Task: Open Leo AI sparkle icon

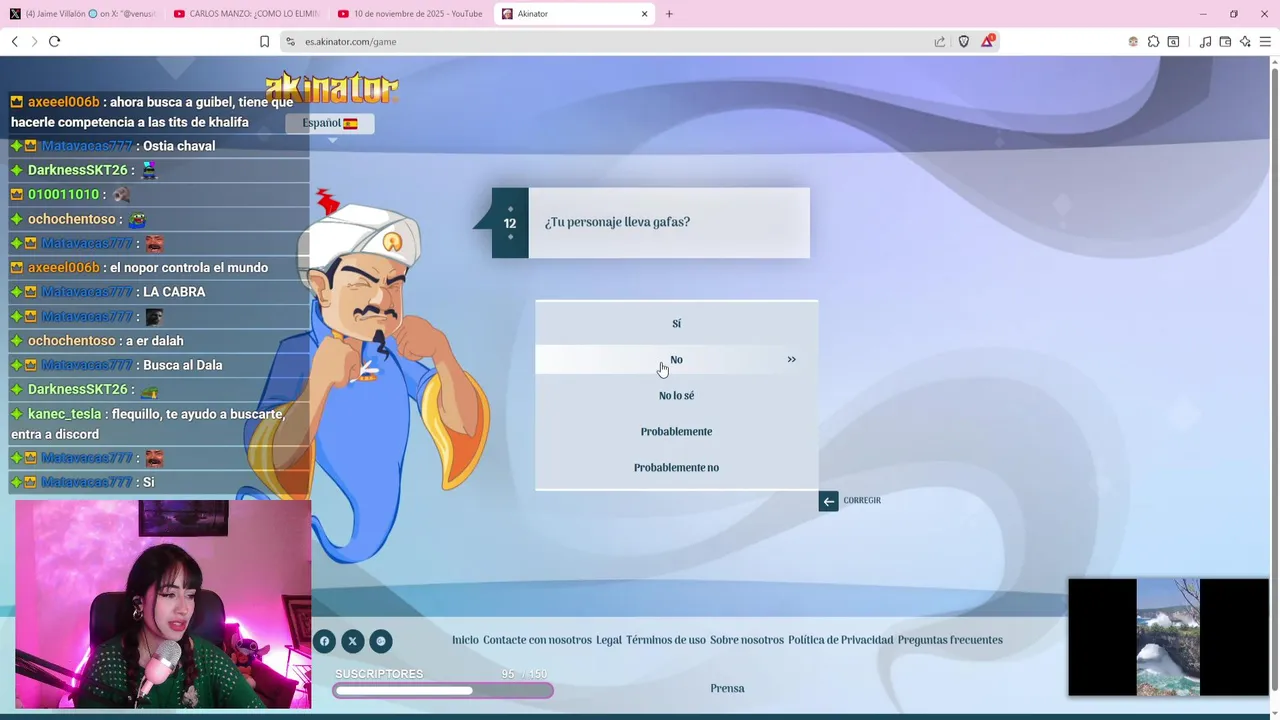Action: 1245,41
